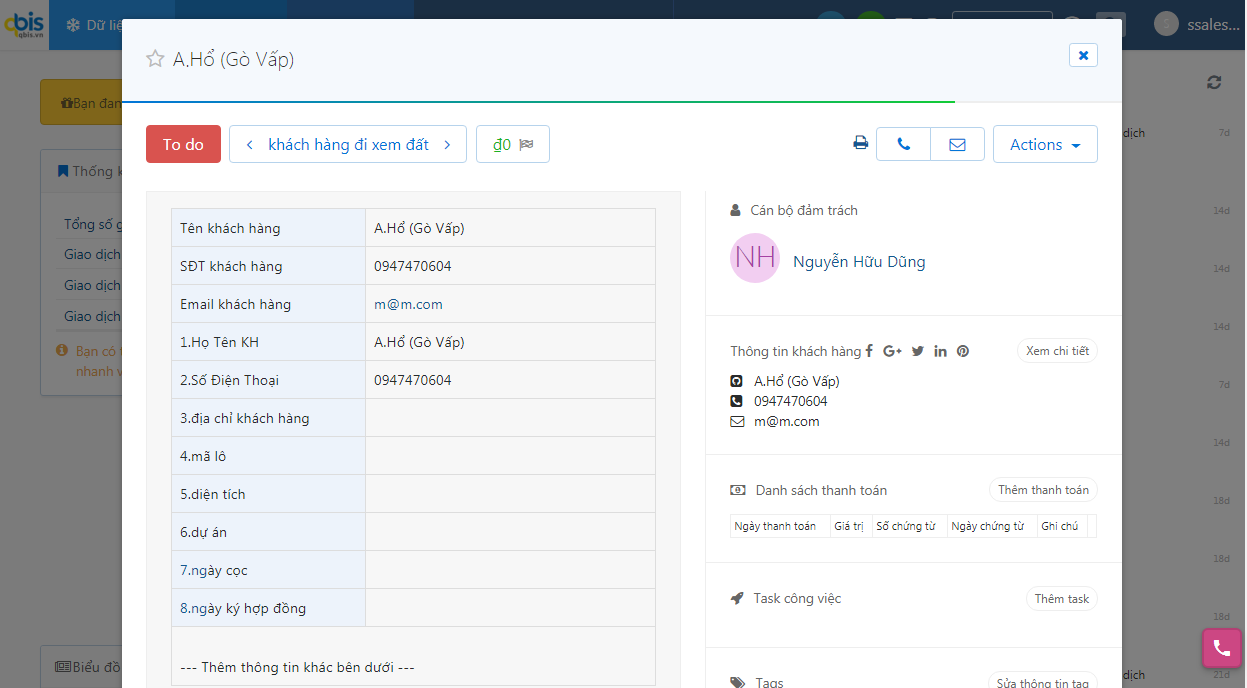Click the pink floating call button
Image resolution: width=1247 pixels, height=688 pixels.
1221,647
